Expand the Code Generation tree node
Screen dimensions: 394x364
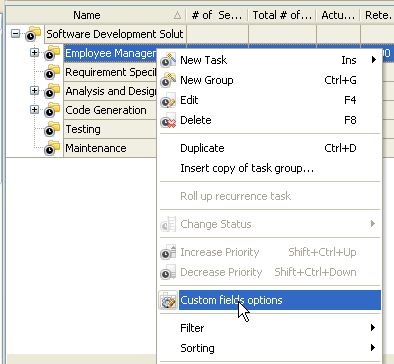click(34, 109)
